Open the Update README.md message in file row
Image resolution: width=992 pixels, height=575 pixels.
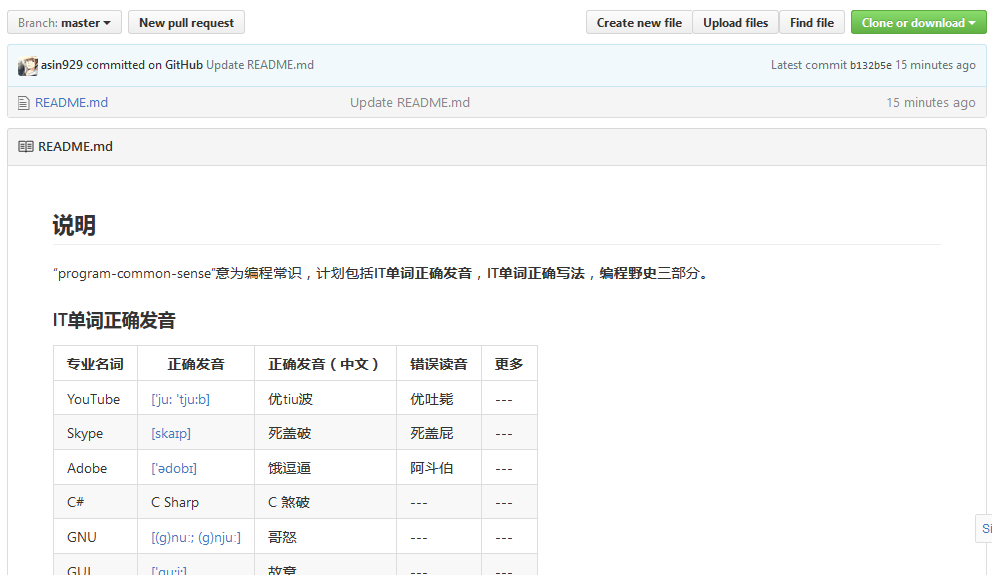[410, 102]
